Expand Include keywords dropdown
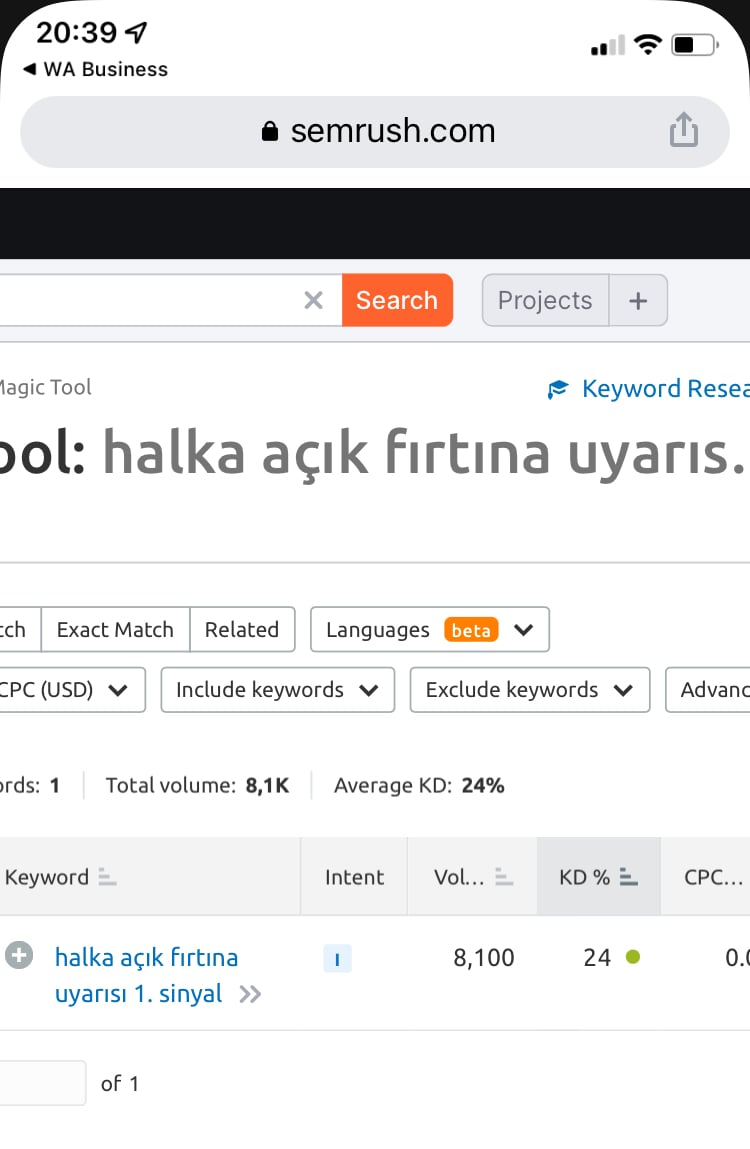 click(277, 690)
